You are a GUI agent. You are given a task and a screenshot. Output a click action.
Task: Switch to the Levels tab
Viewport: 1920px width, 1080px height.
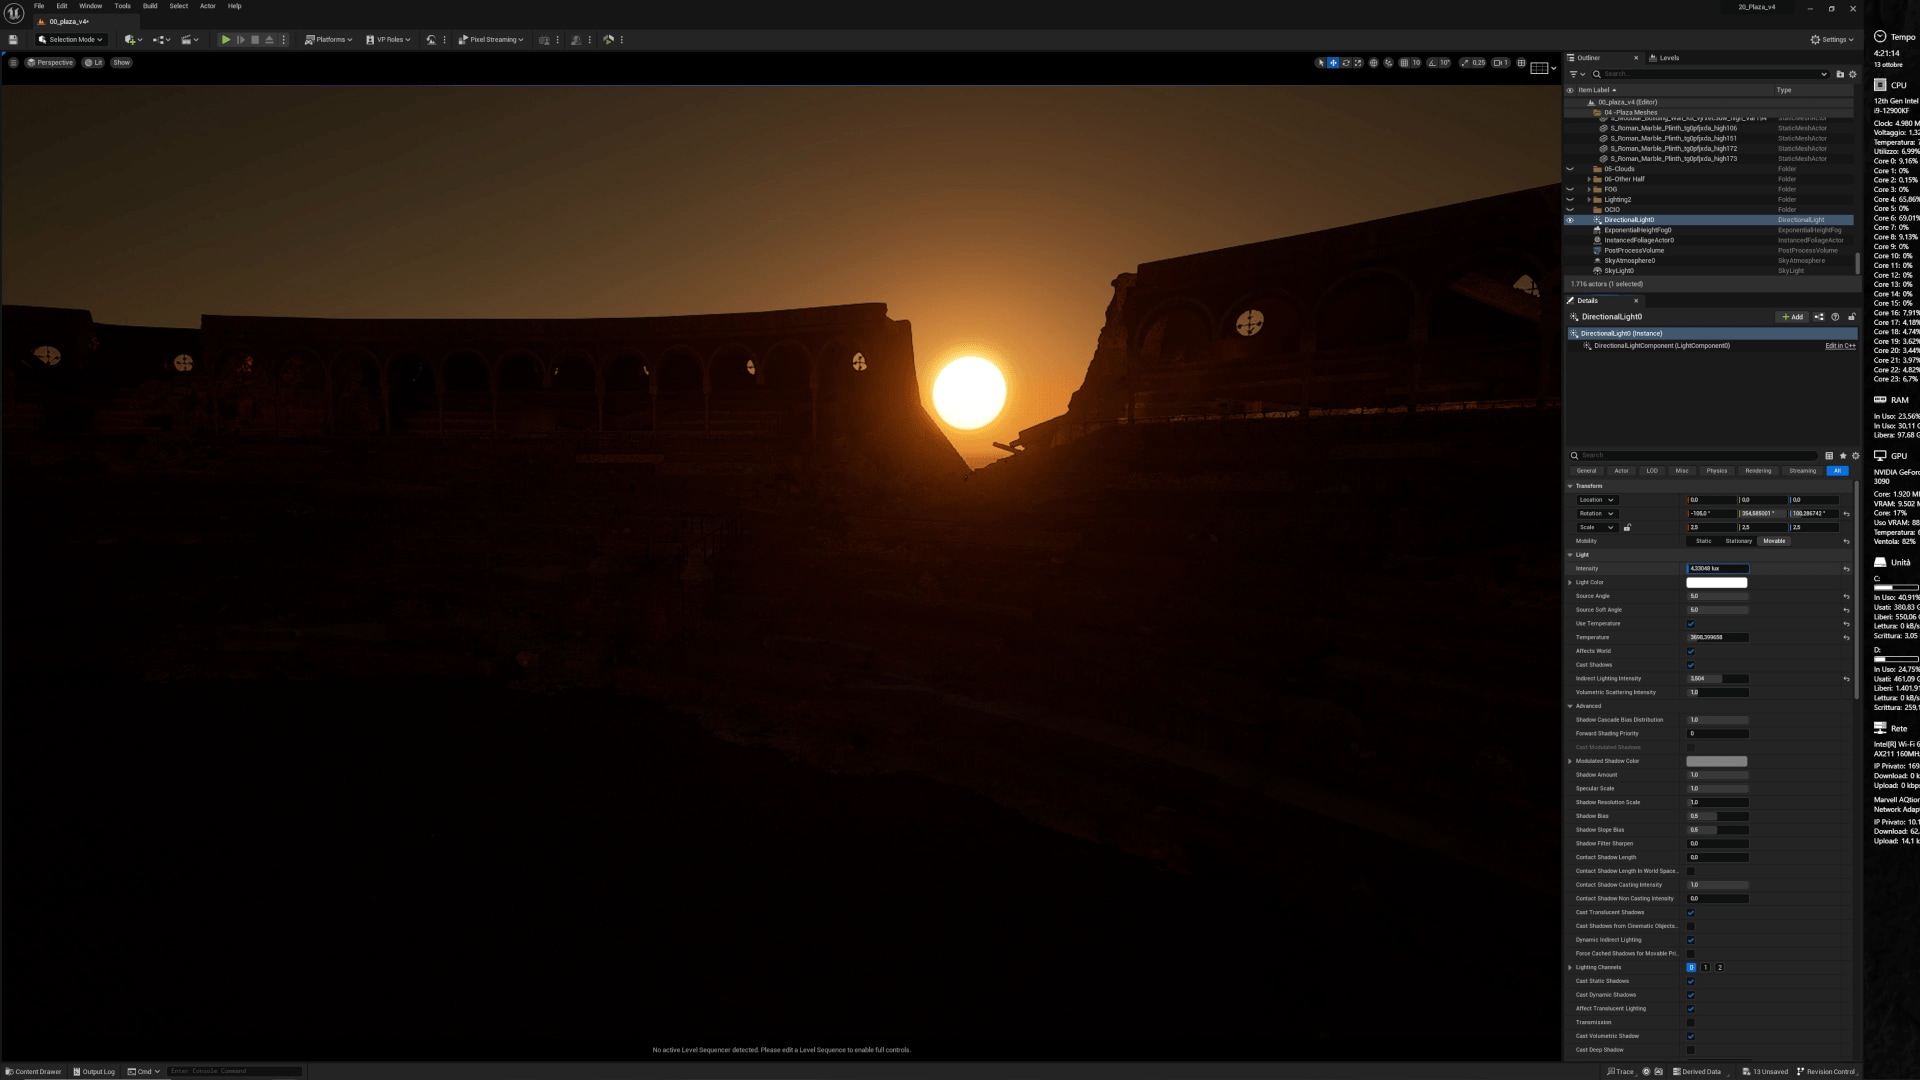(1668, 58)
